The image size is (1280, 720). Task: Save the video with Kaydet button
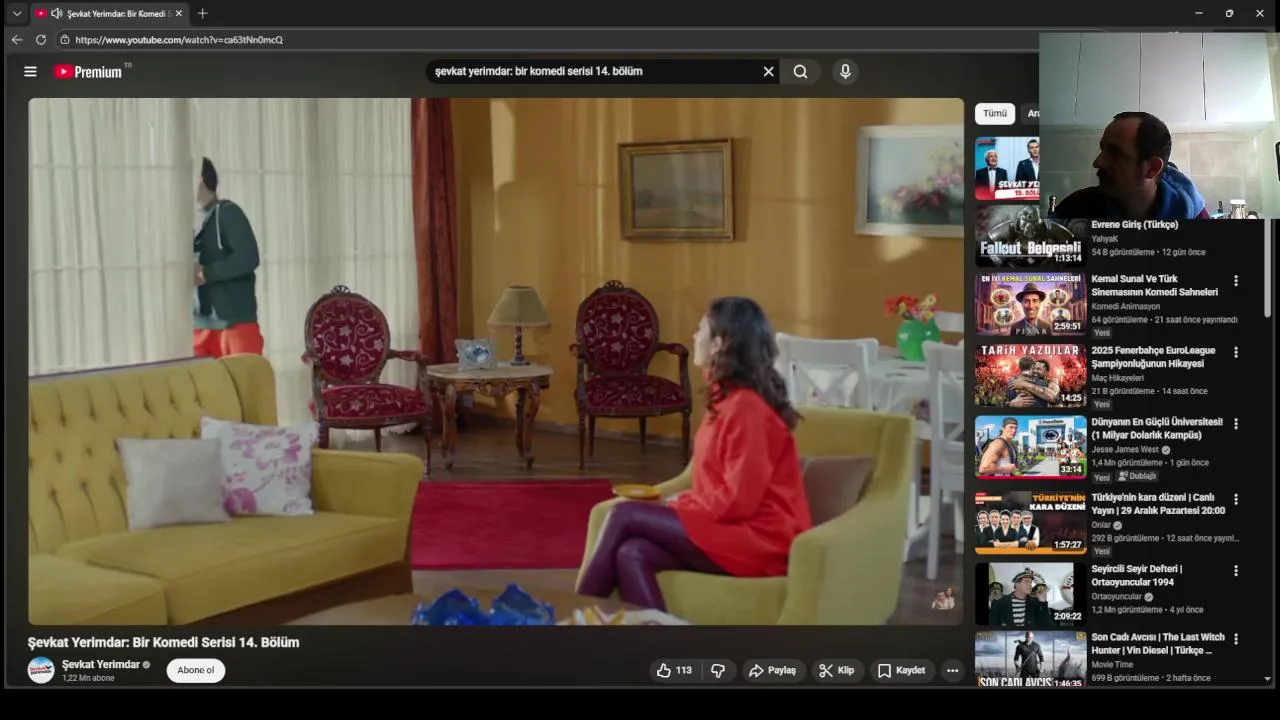(x=901, y=670)
